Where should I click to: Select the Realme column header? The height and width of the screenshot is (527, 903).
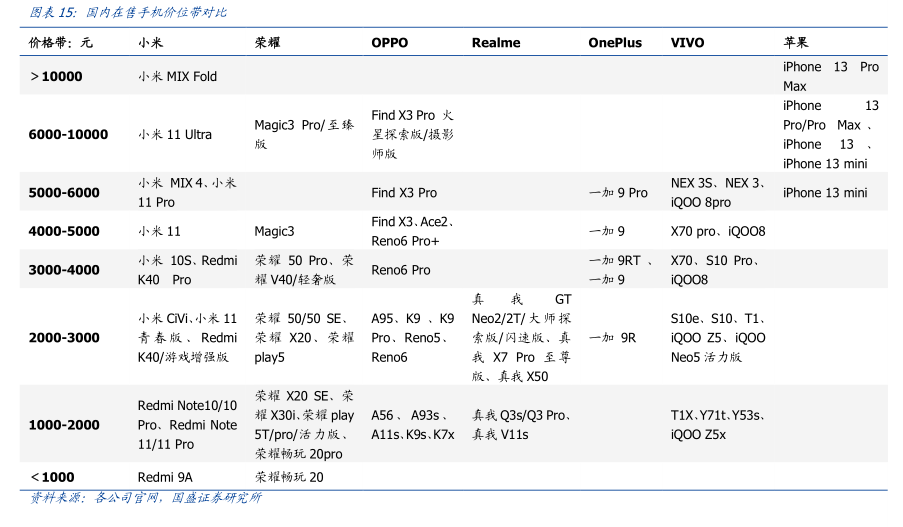(496, 43)
